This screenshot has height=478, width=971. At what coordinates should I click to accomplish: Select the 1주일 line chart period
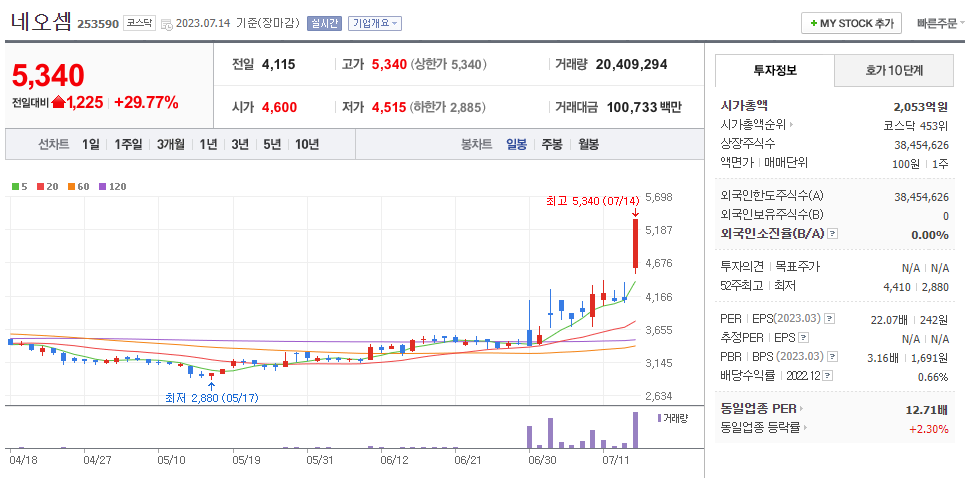click(x=128, y=144)
